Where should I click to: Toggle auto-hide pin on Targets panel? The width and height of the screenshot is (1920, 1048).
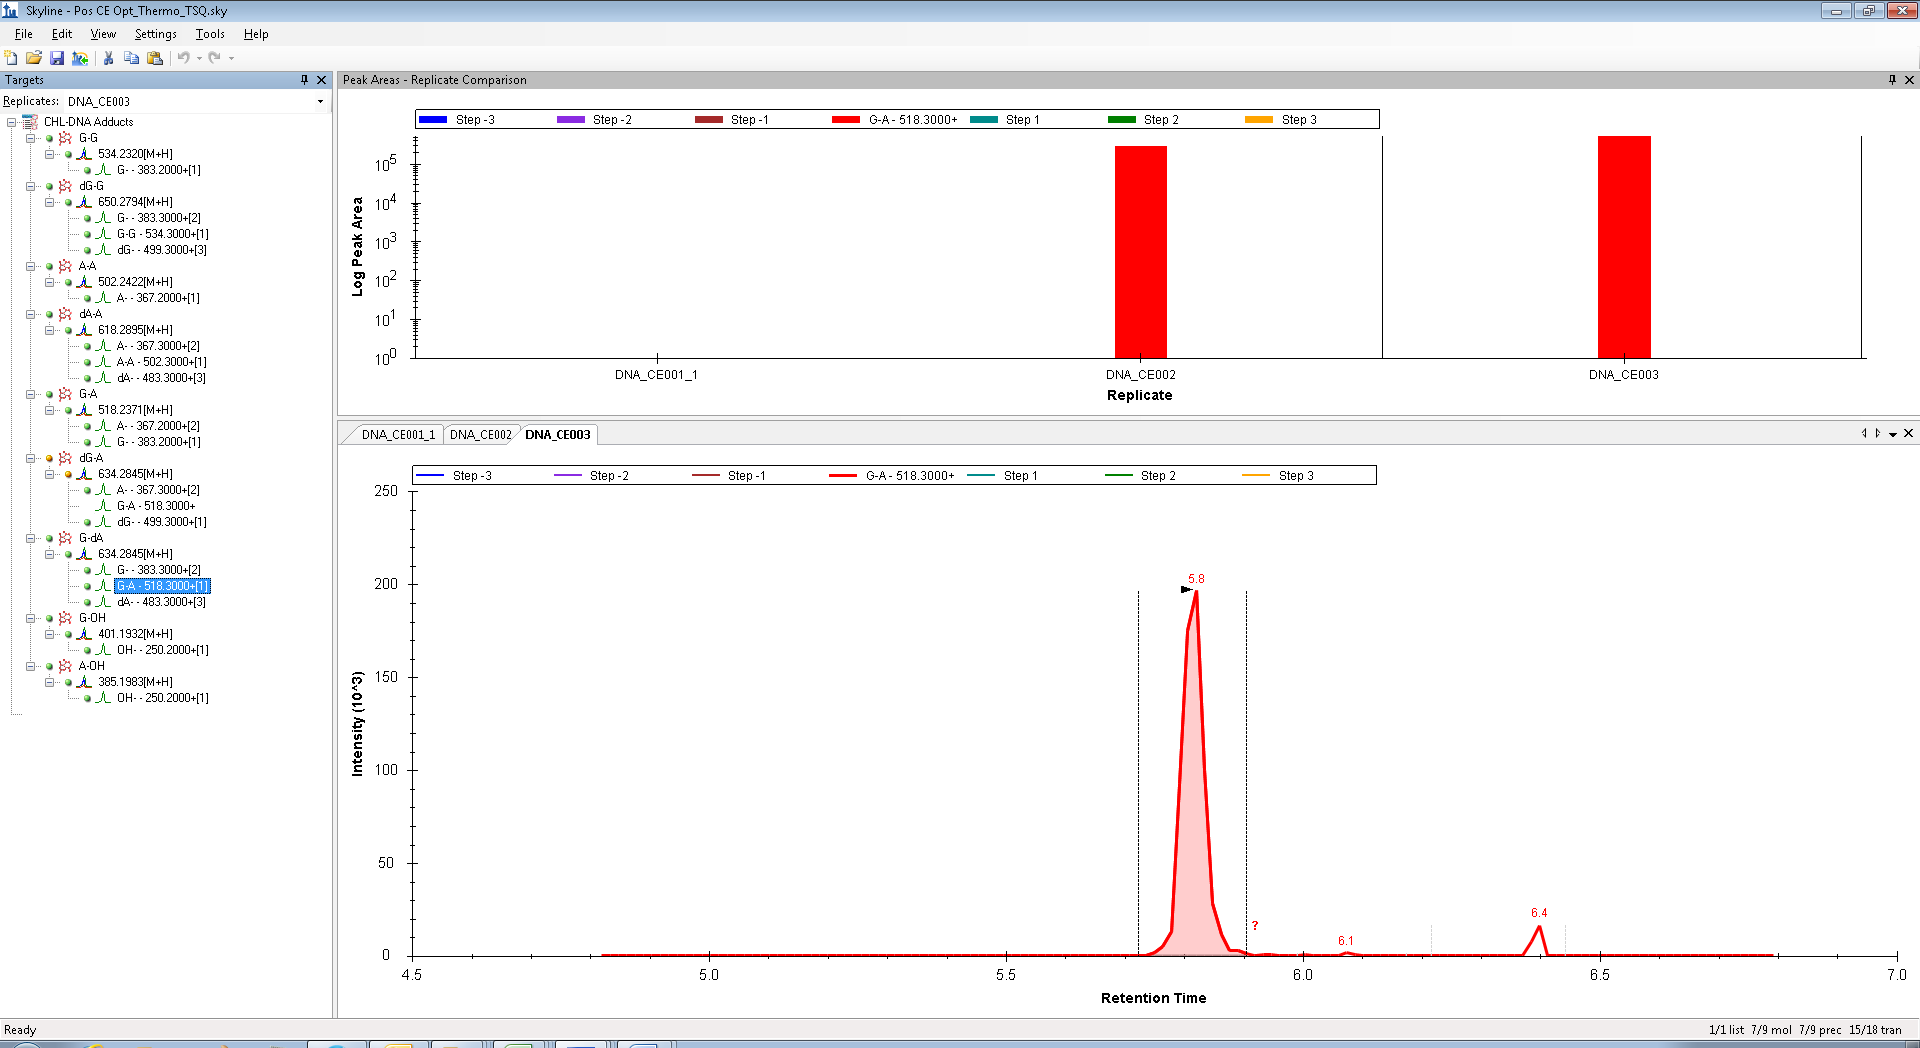click(x=304, y=80)
